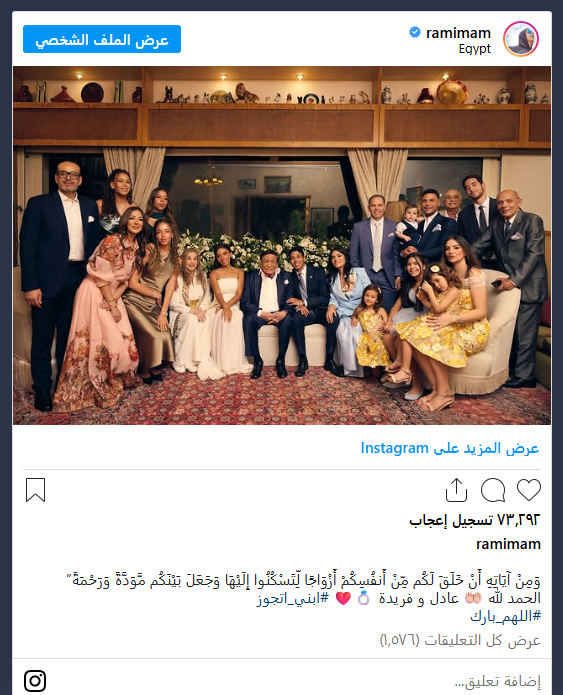This screenshot has width=563, height=695.
Task: Open the #ابني_اتجوز hashtag
Action: coord(293,599)
